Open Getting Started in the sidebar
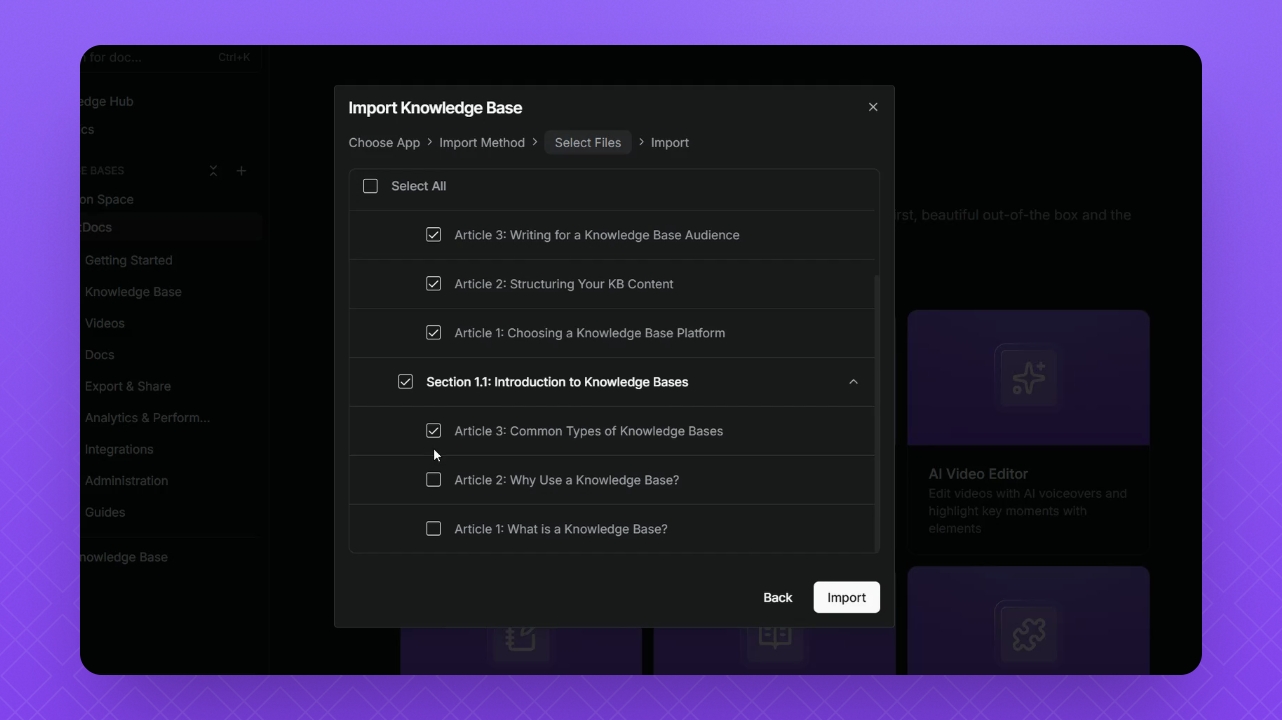This screenshot has width=1282, height=720. coord(129,260)
